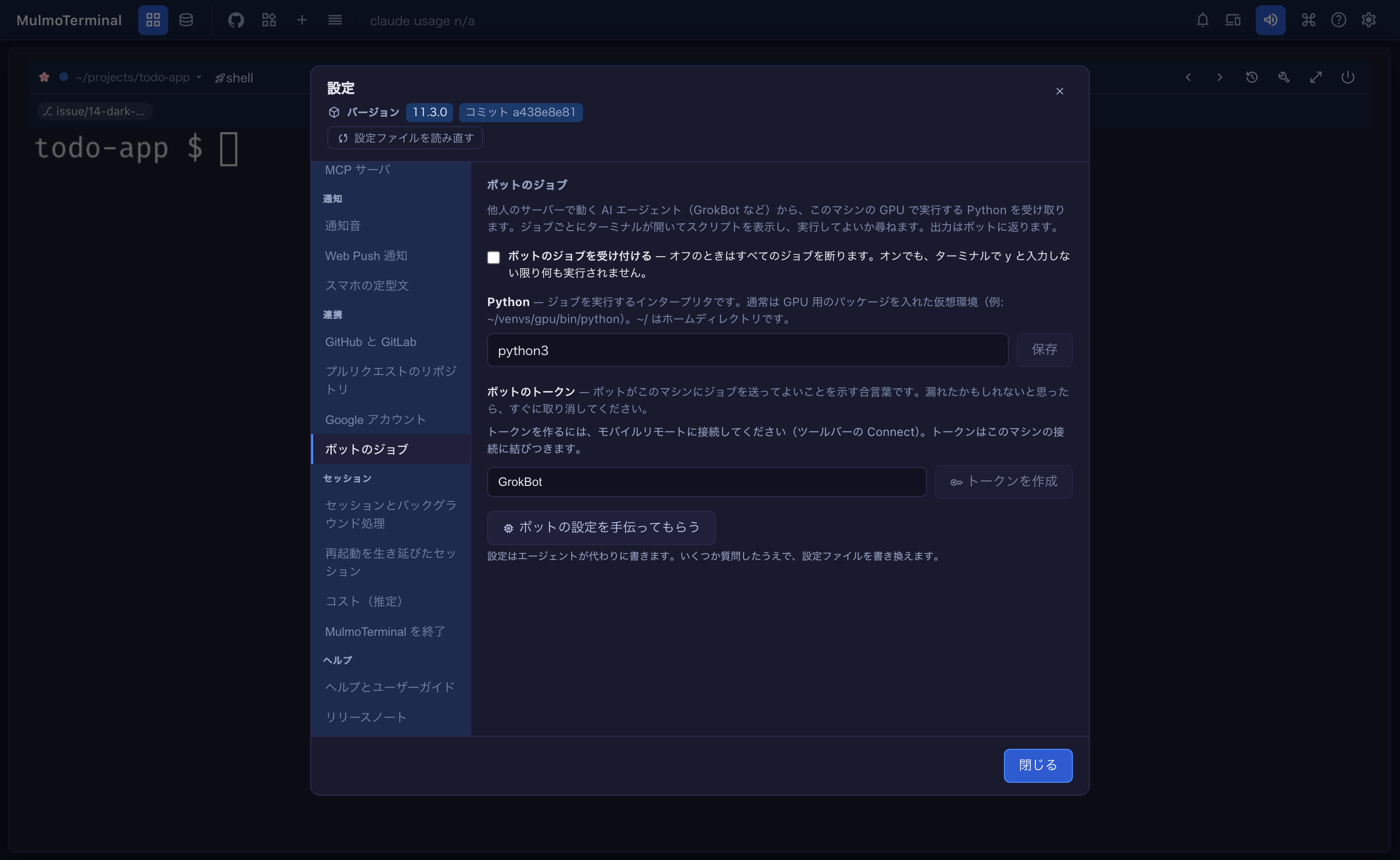
Task: Click ボットの設定を手伝ってもらう button
Action: tap(601, 528)
